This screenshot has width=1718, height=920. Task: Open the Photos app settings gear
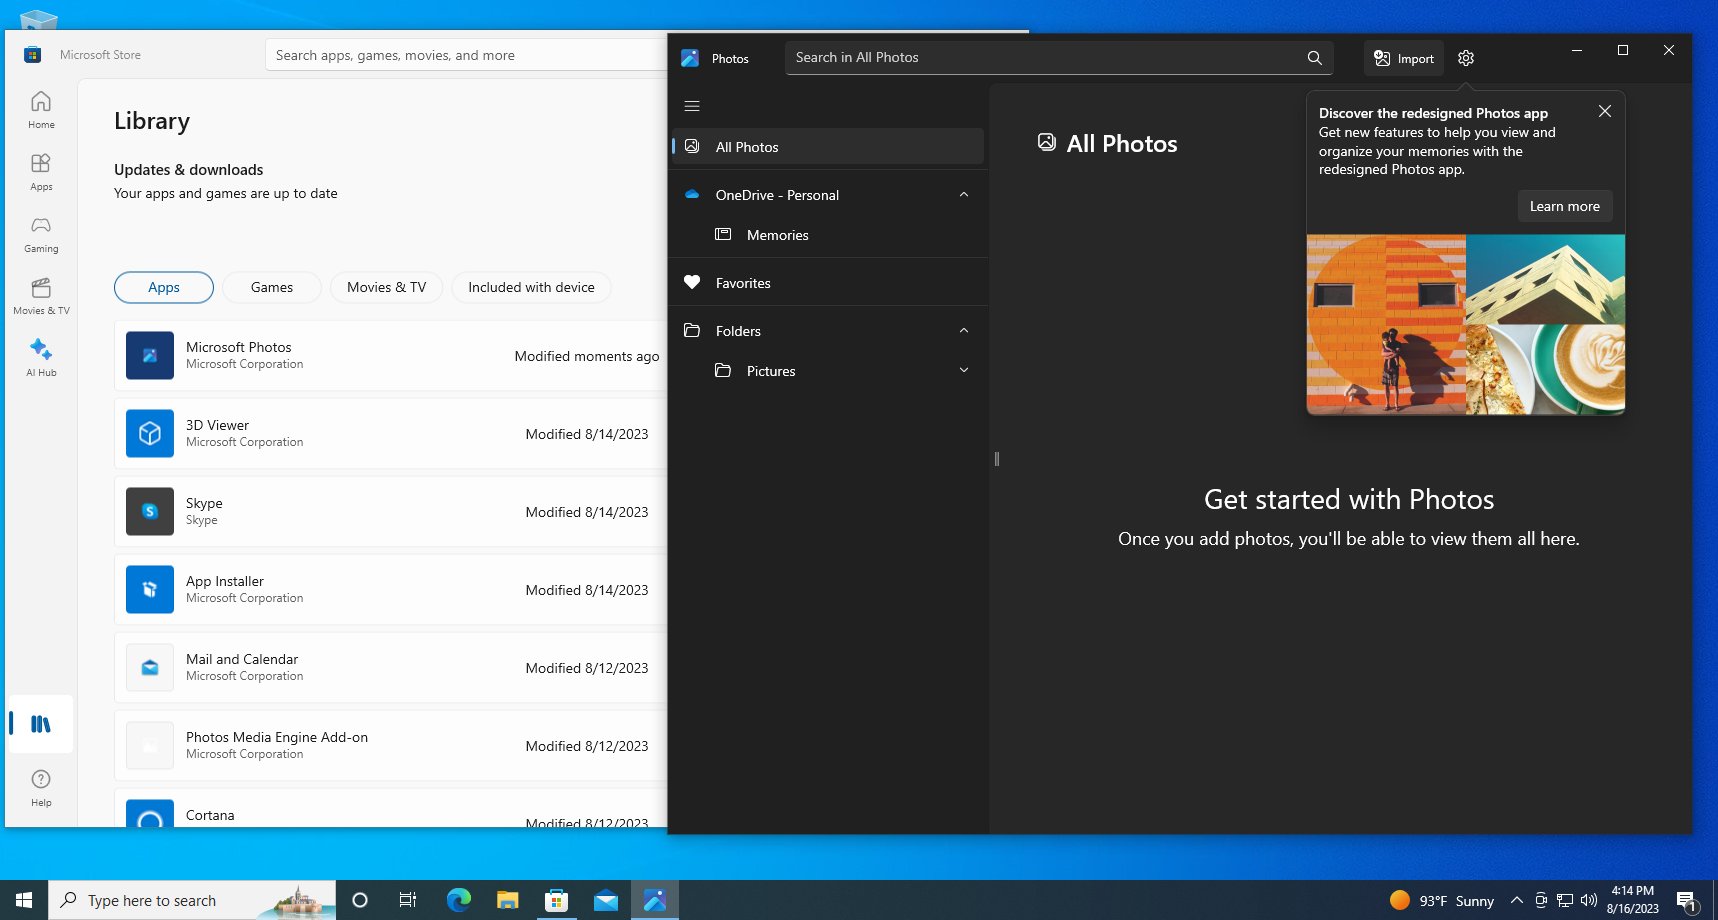coord(1464,57)
